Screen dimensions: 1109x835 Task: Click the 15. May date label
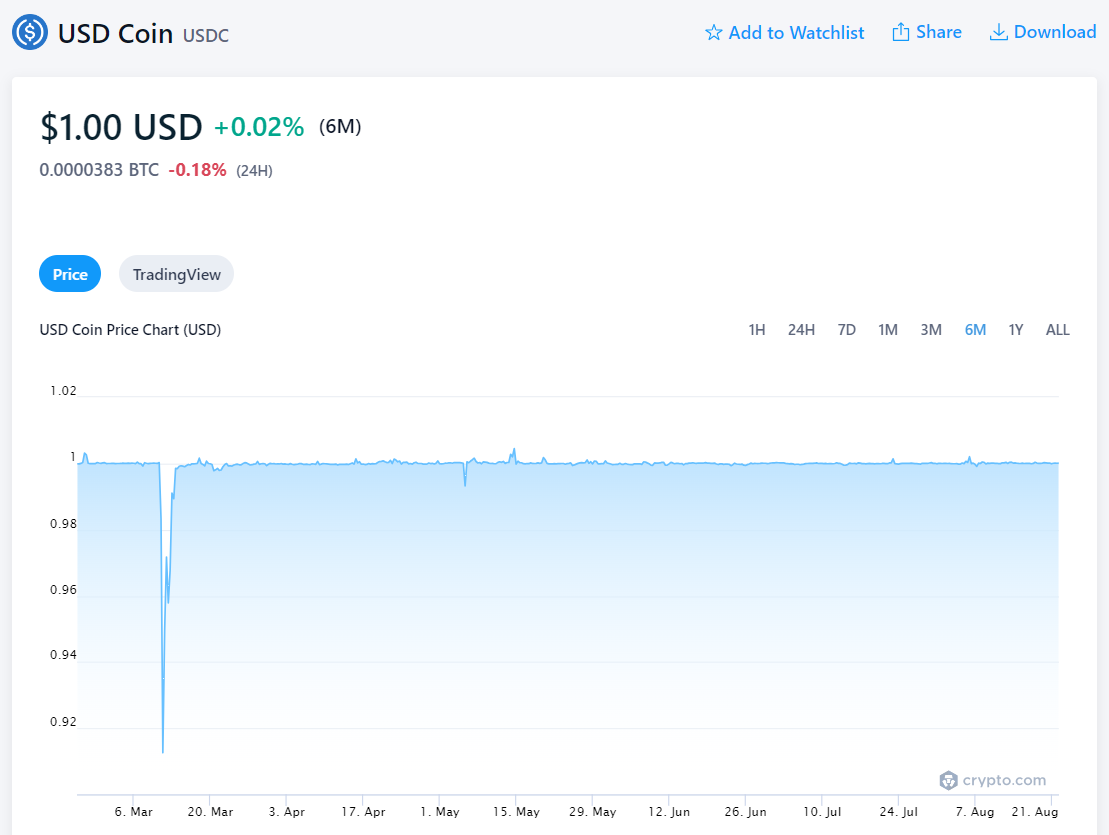point(516,812)
